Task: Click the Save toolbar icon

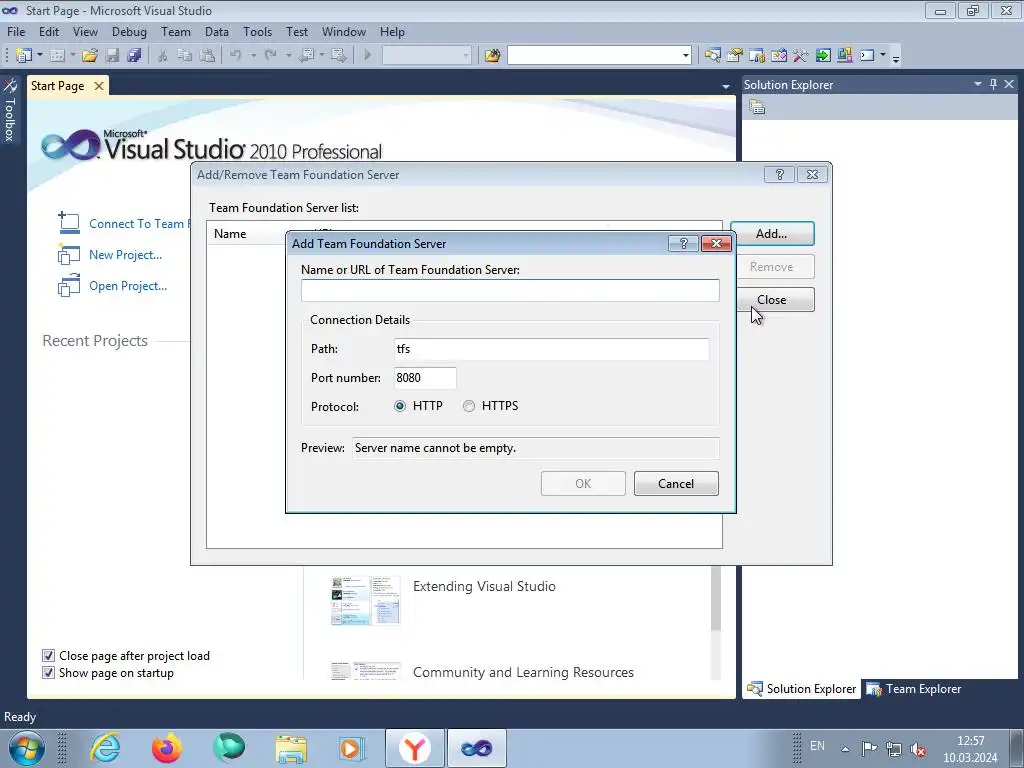Action: click(x=112, y=56)
